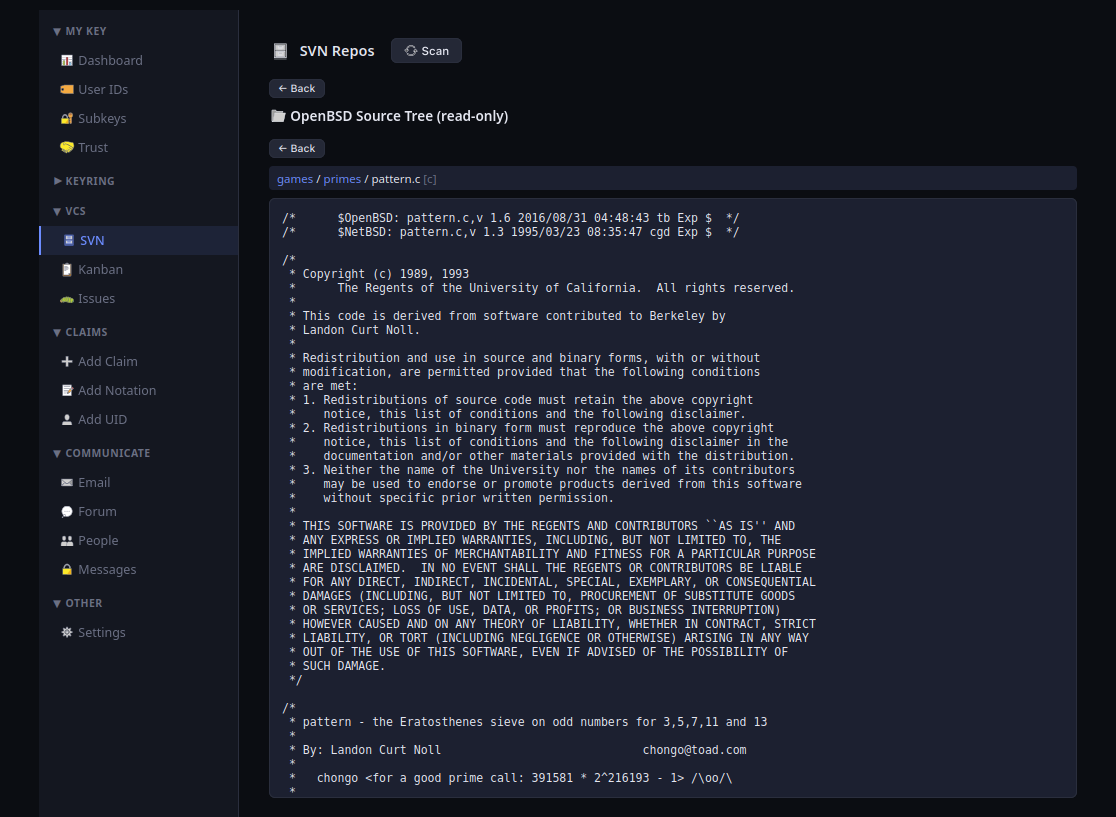Image resolution: width=1116 pixels, height=817 pixels.
Task: Go to User IDs page
Action: pyautogui.click(x=139, y=90)
